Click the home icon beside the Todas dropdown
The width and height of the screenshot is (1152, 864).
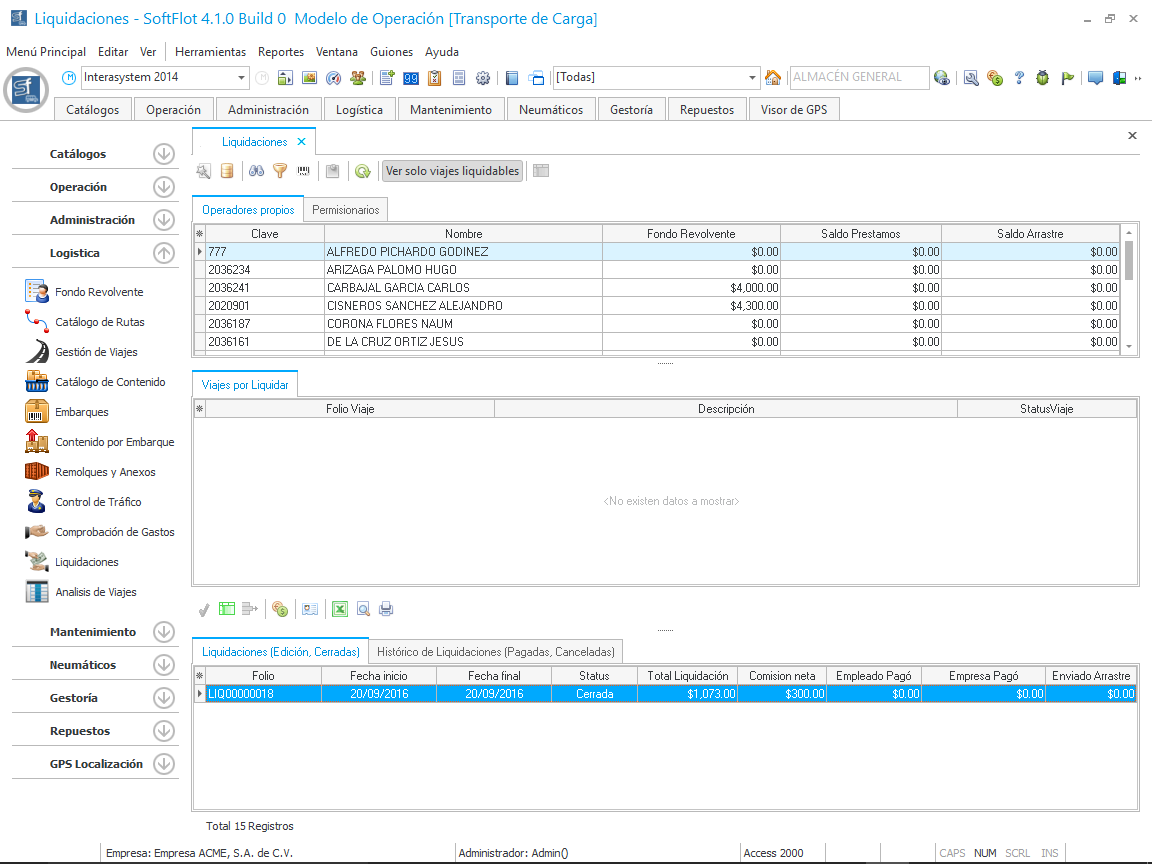pos(772,78)
